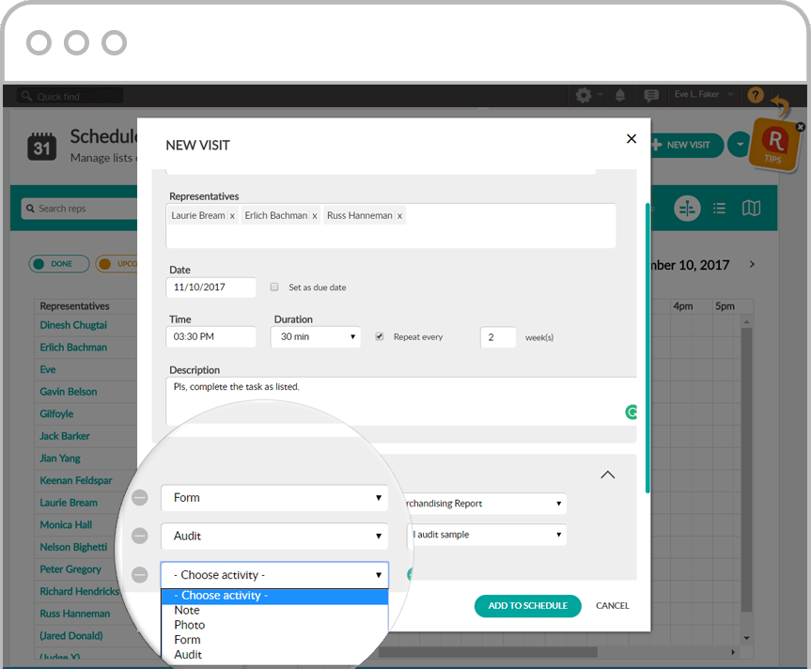Click Keenan Feldspar in representatives list
This screenshot has width=811, height=669.
[76, 481]
